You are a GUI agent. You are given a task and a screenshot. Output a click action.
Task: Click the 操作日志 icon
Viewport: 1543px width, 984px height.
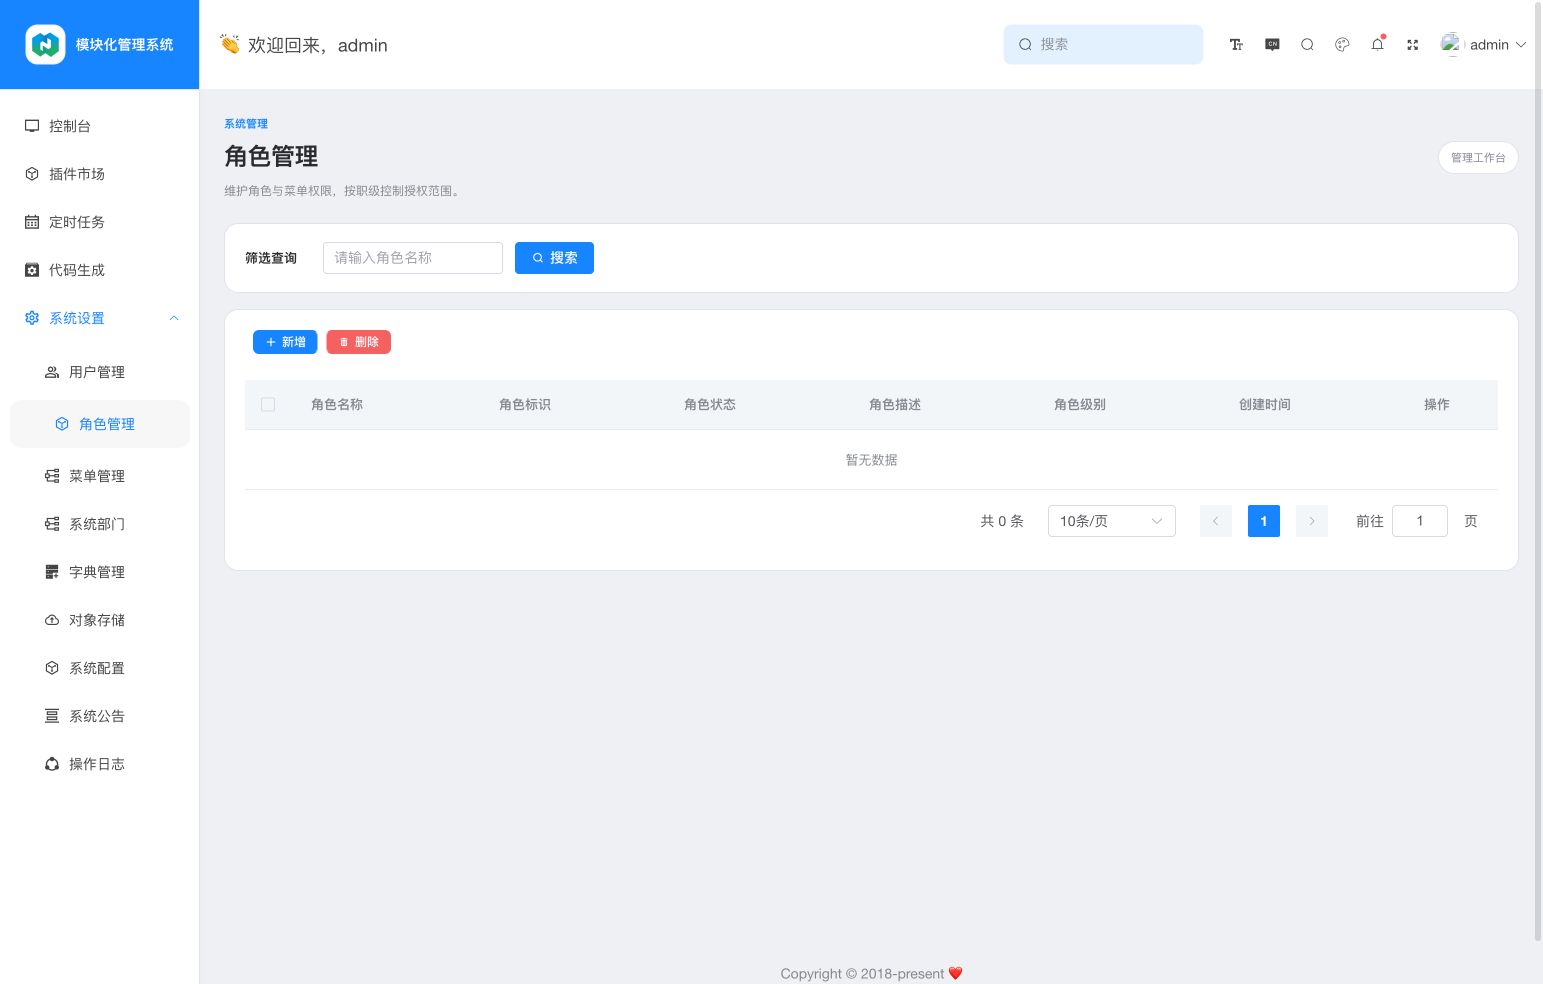[x=52, y=764]
